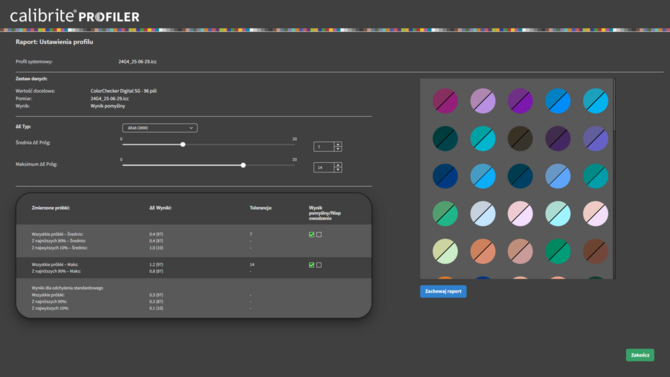
Task: Increase the Średnia ΔE Próg stepper value
Action: (338, 144)
